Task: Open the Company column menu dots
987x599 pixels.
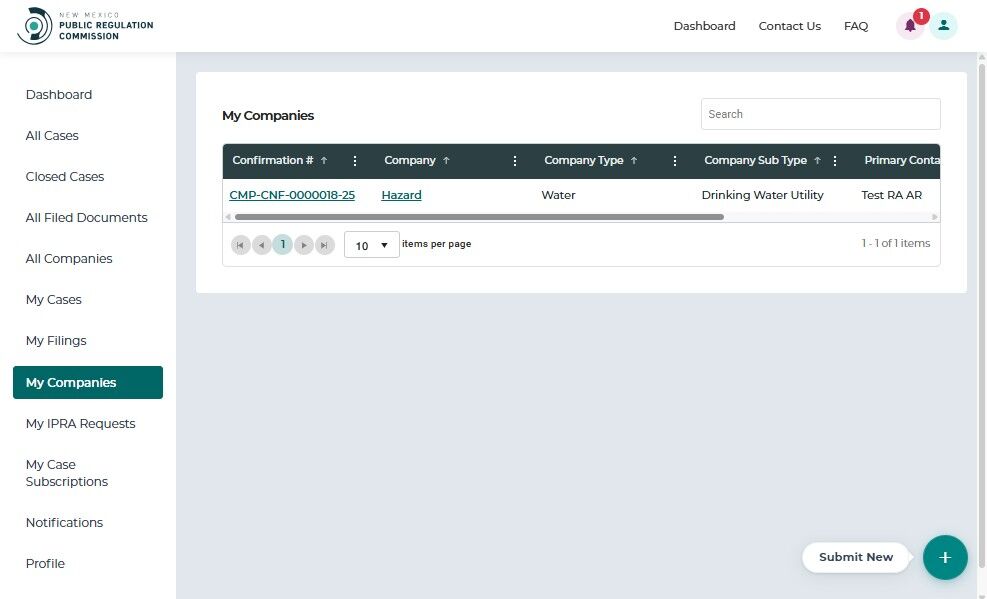Action: pyautogui.click(x=515, y=161)
